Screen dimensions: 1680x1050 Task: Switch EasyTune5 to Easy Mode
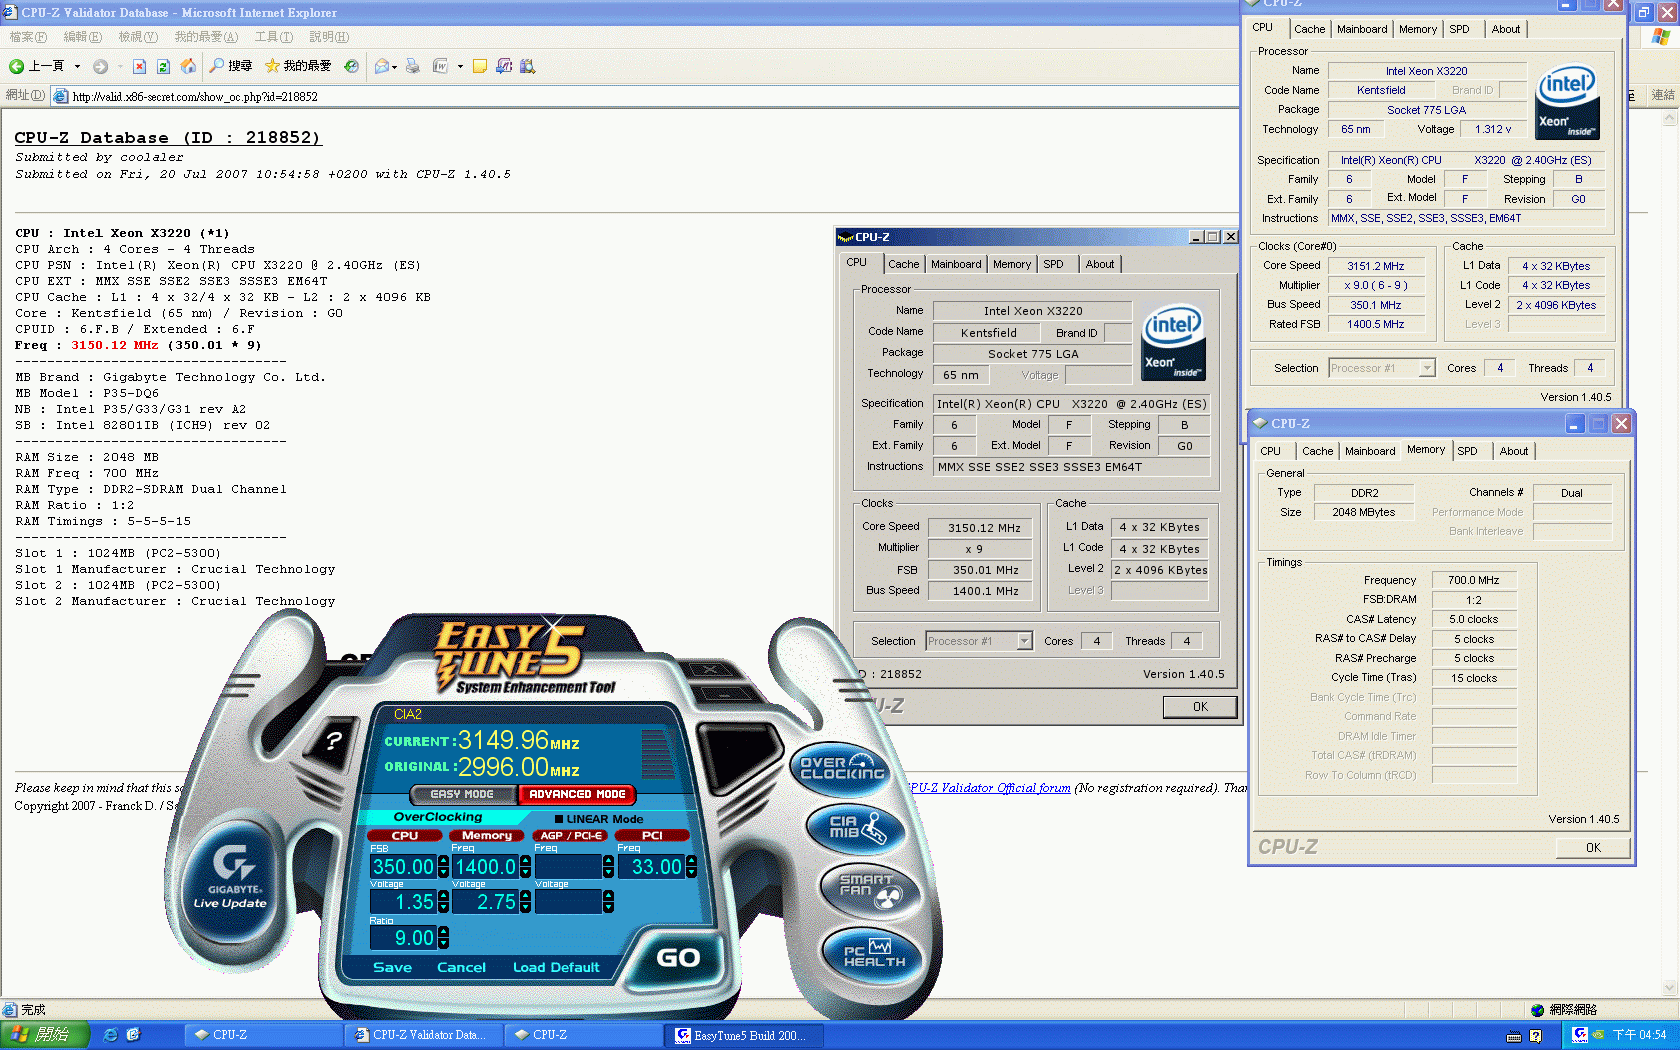pyautogui.click(x=462, y=794)
